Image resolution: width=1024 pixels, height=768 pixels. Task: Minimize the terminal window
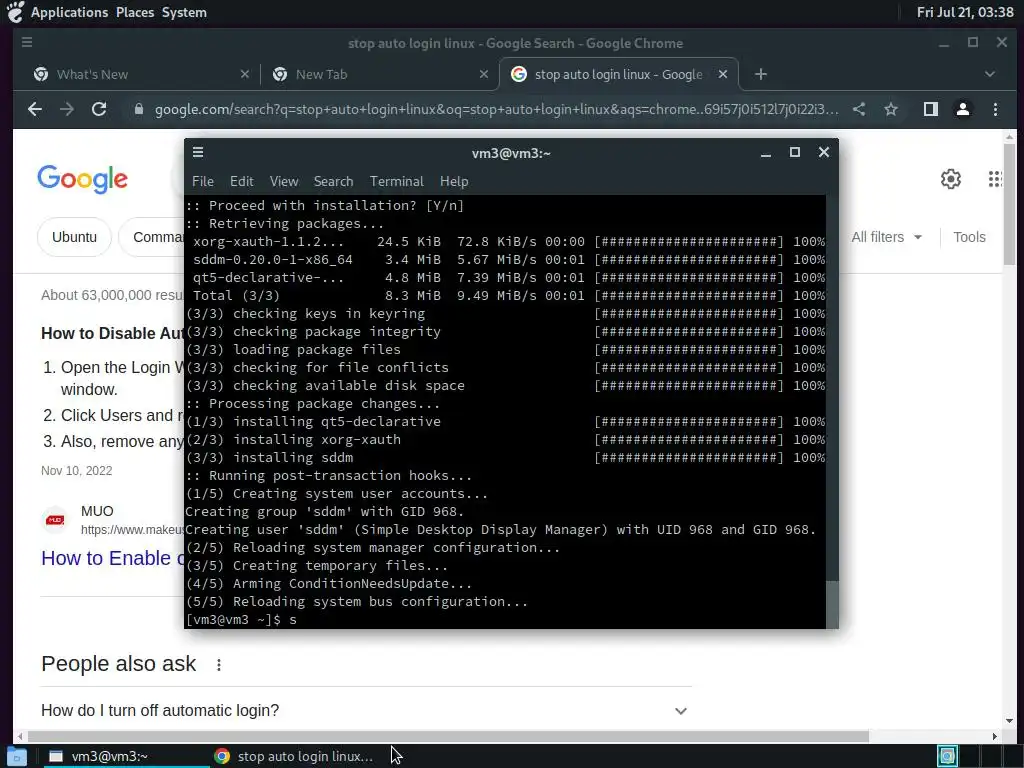pyautogui.click(x=766, y=153)
